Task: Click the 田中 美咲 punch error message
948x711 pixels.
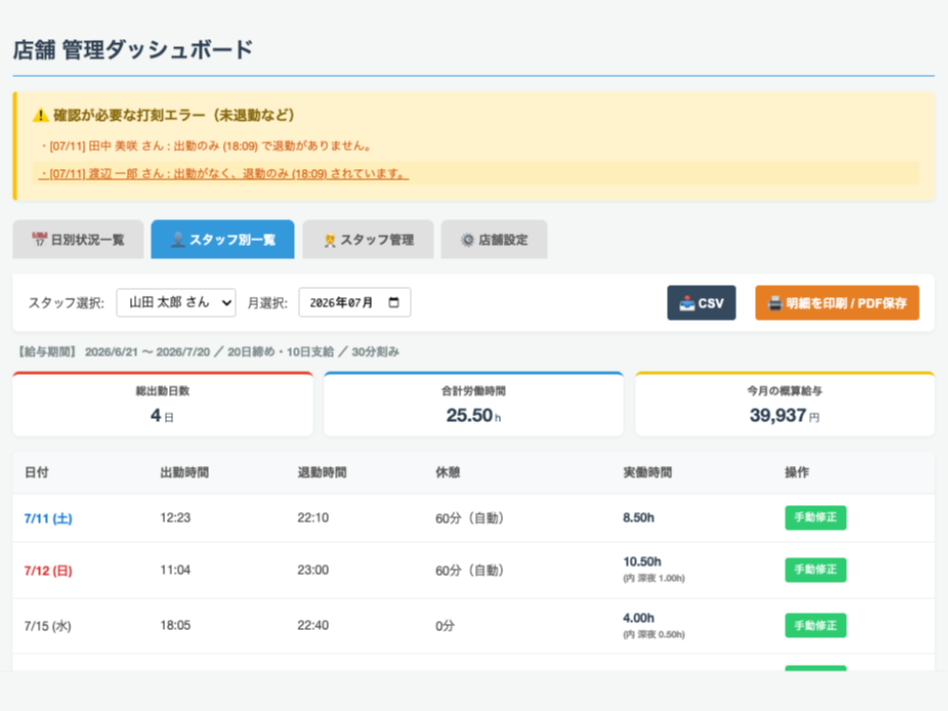Action: point(206,146)
